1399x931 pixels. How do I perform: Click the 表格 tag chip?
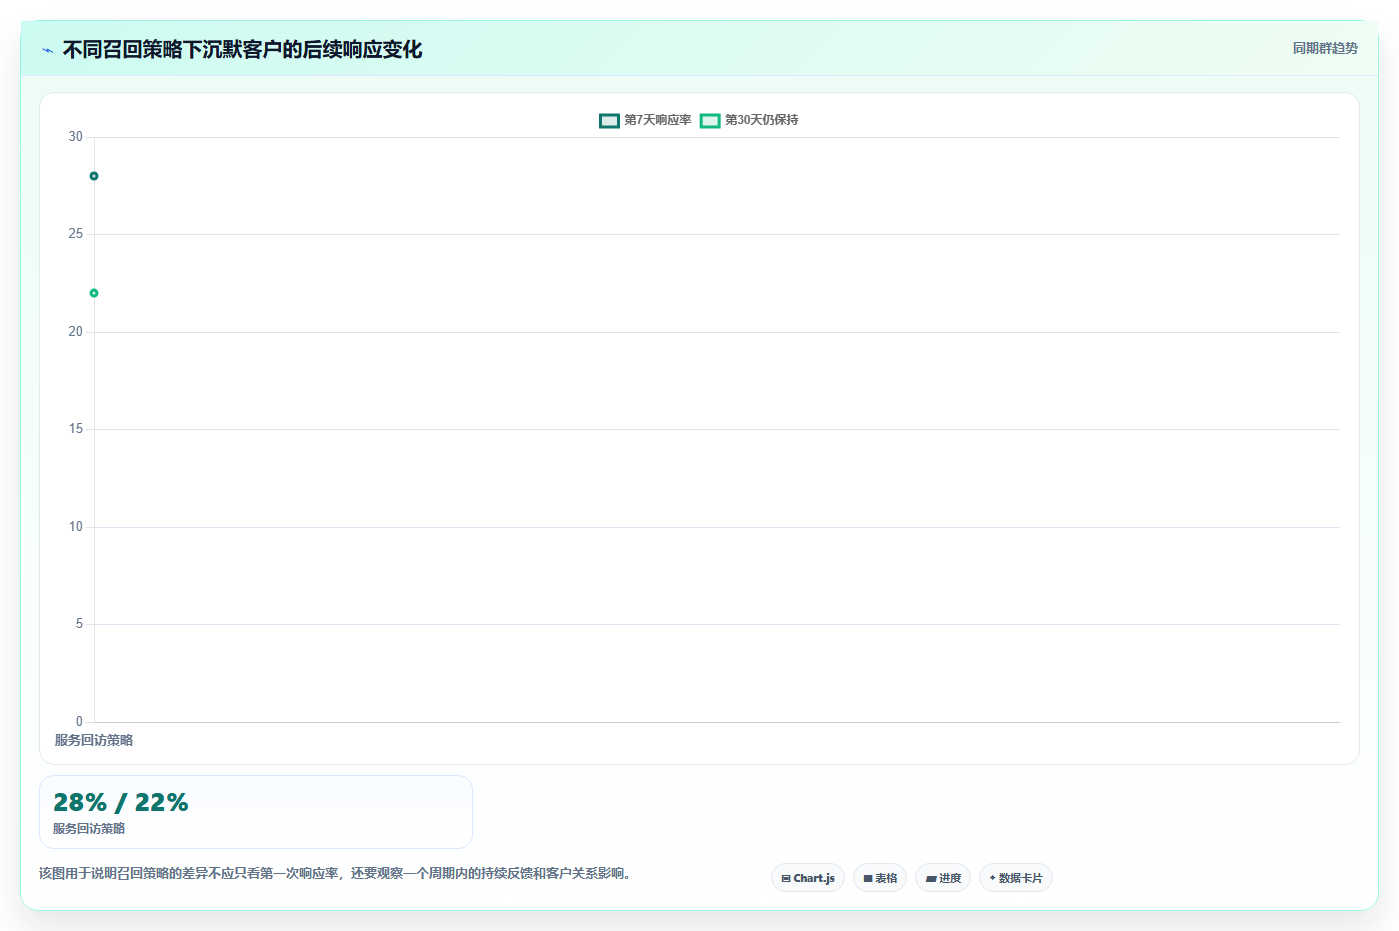(880, 878)
